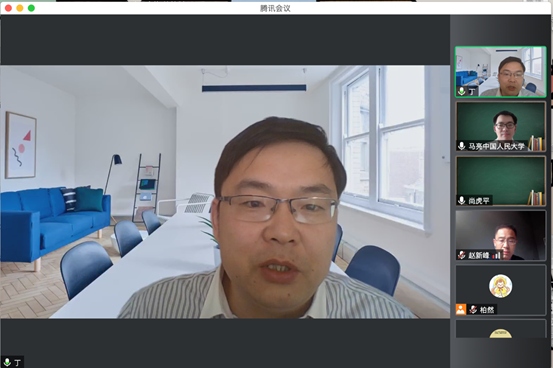Click microphone icon on 尚虎平 tile
The image size is (553, 368).
pyautogui.click(x=461, y=200)
